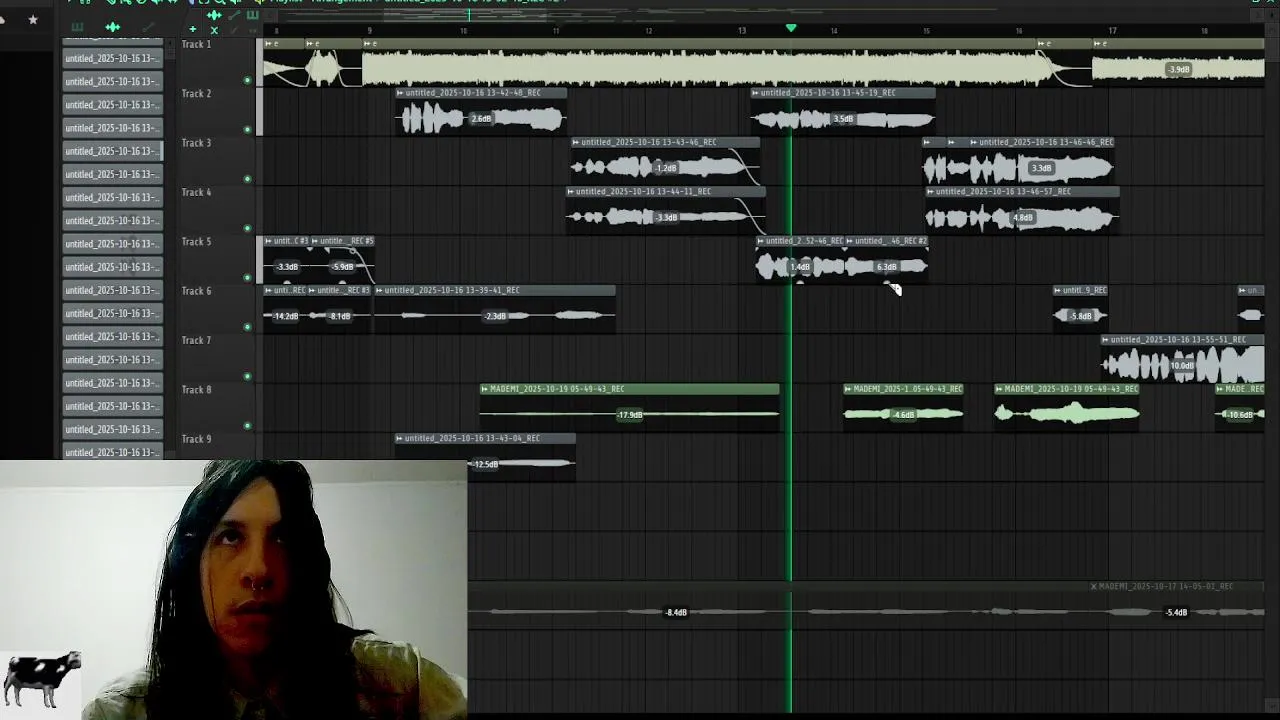Mute Track 1 with its green dot

click(x=247, y=80)
